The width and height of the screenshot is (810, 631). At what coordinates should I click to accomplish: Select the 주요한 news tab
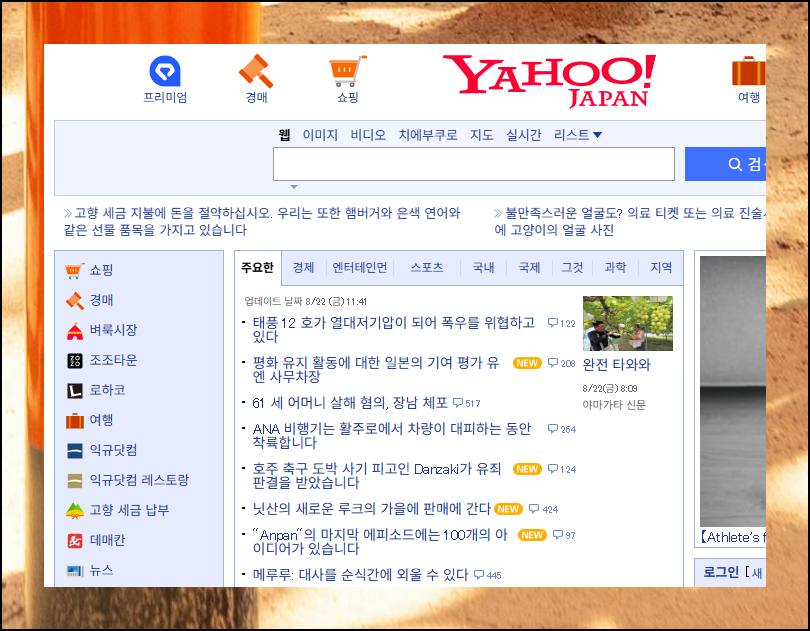coord(257,268)
